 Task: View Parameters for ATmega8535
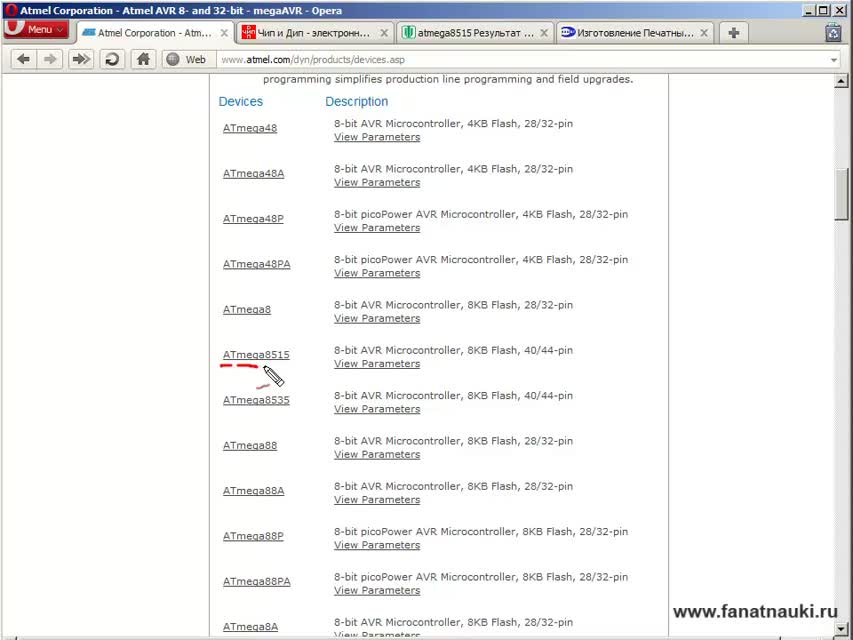click(377, 409)
